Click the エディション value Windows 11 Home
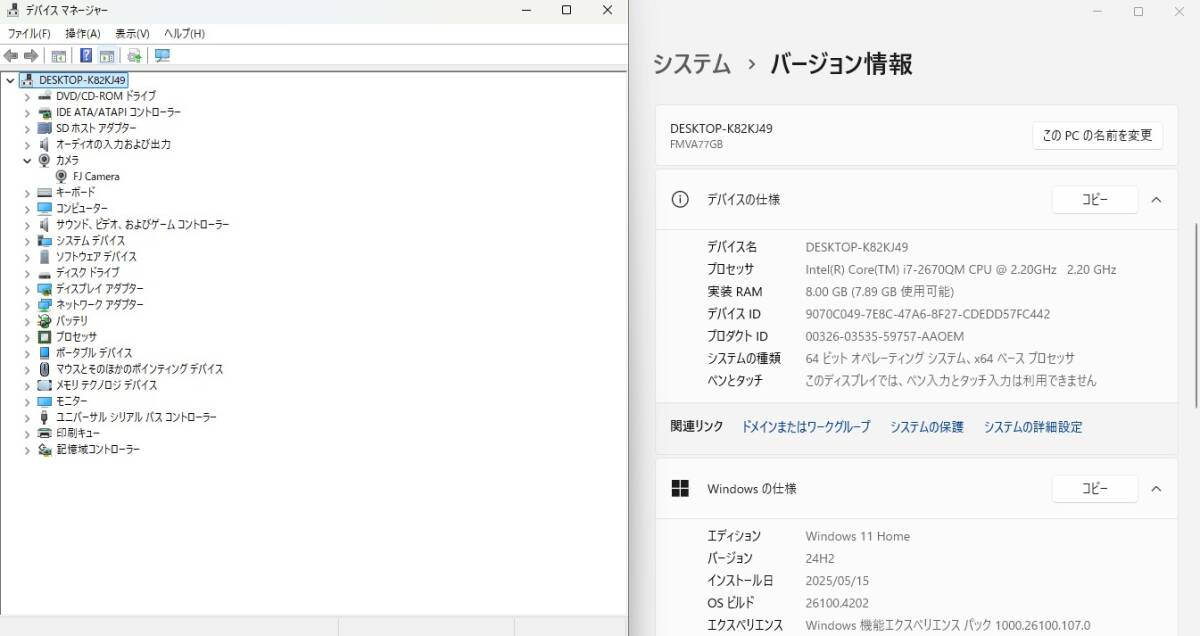 (858, 536)
